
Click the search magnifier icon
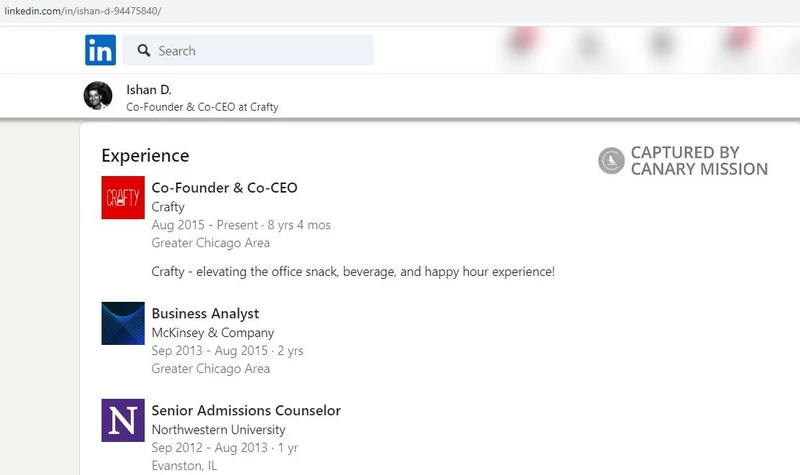point(144,51)
